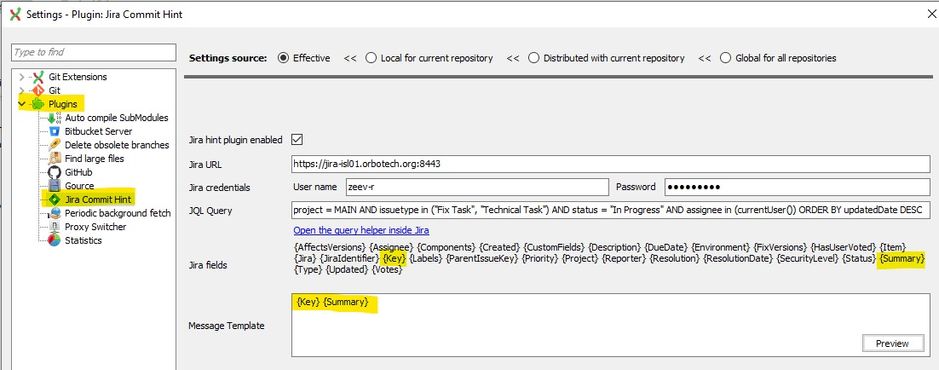Click the GitHub octocat icon
This screenshot has height=370, width=939.
54,172
